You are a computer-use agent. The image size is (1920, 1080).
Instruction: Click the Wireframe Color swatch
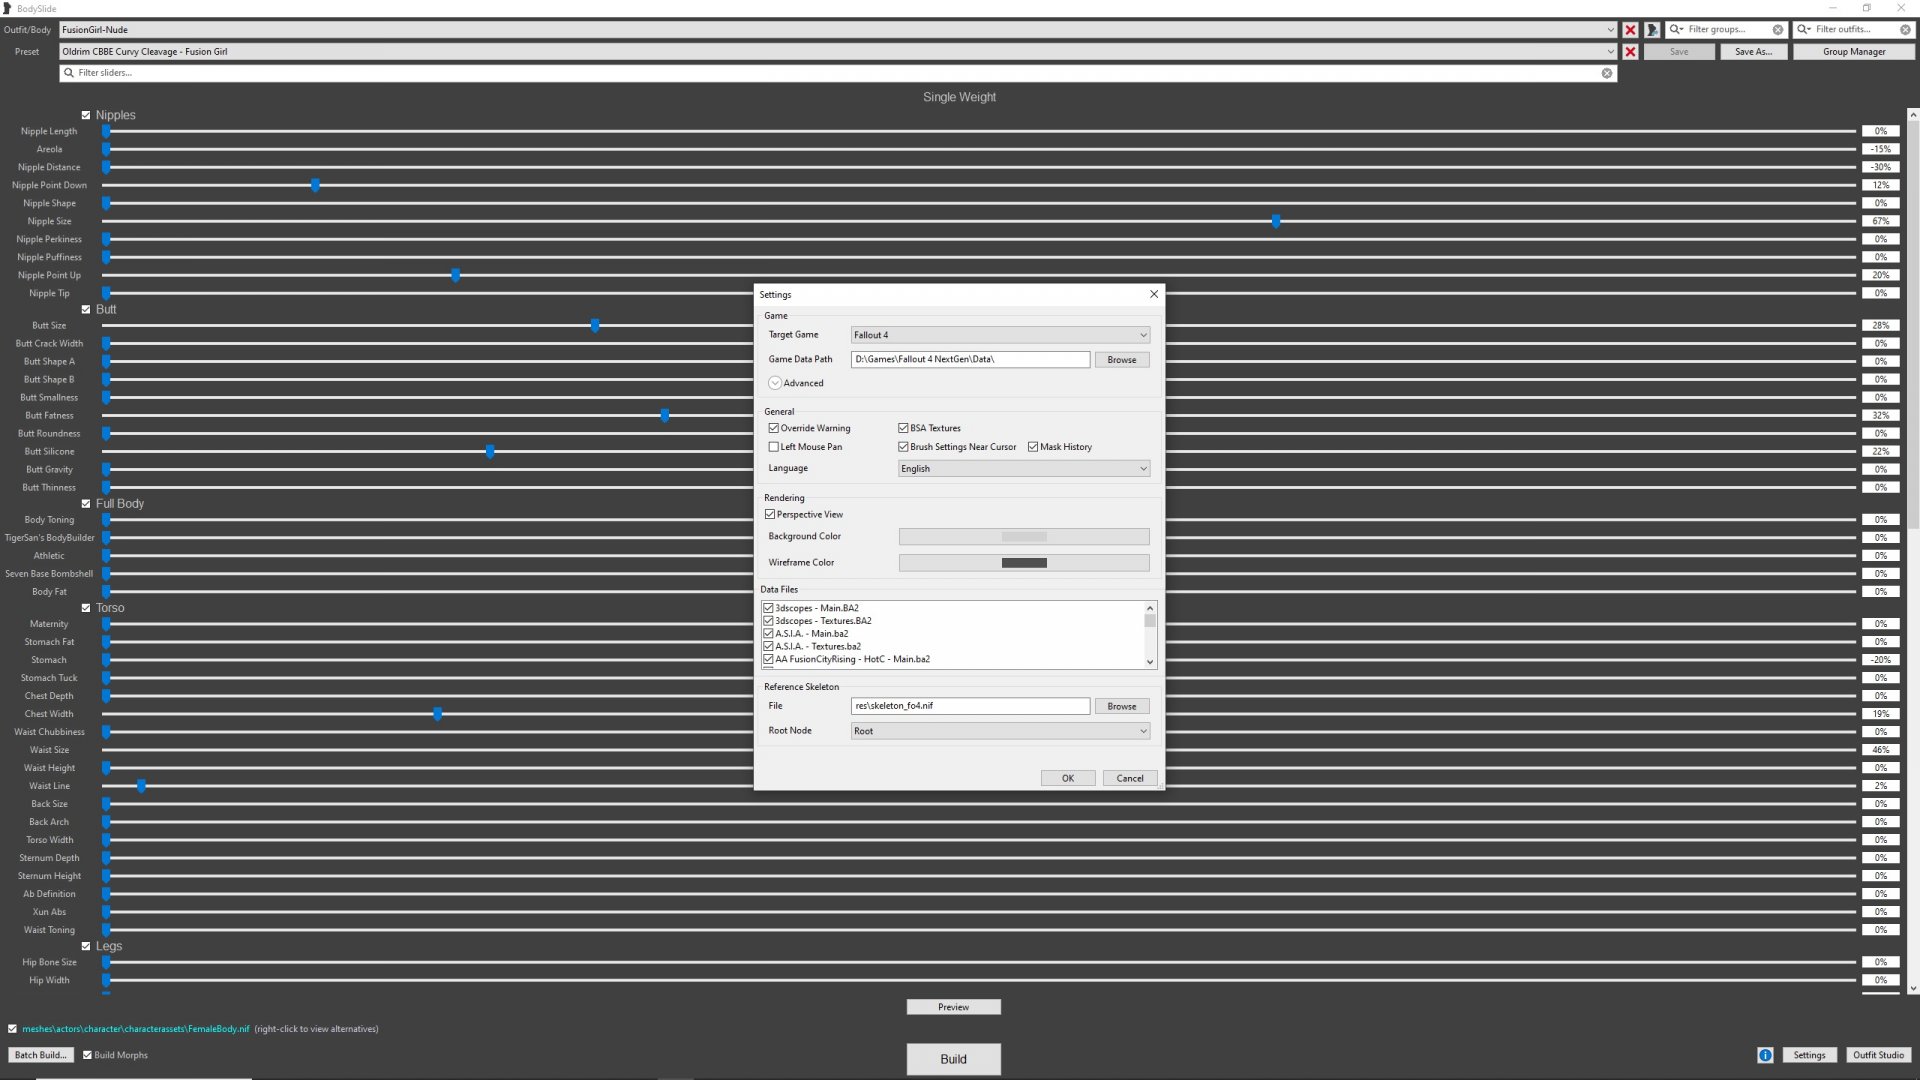[1024, 563]
